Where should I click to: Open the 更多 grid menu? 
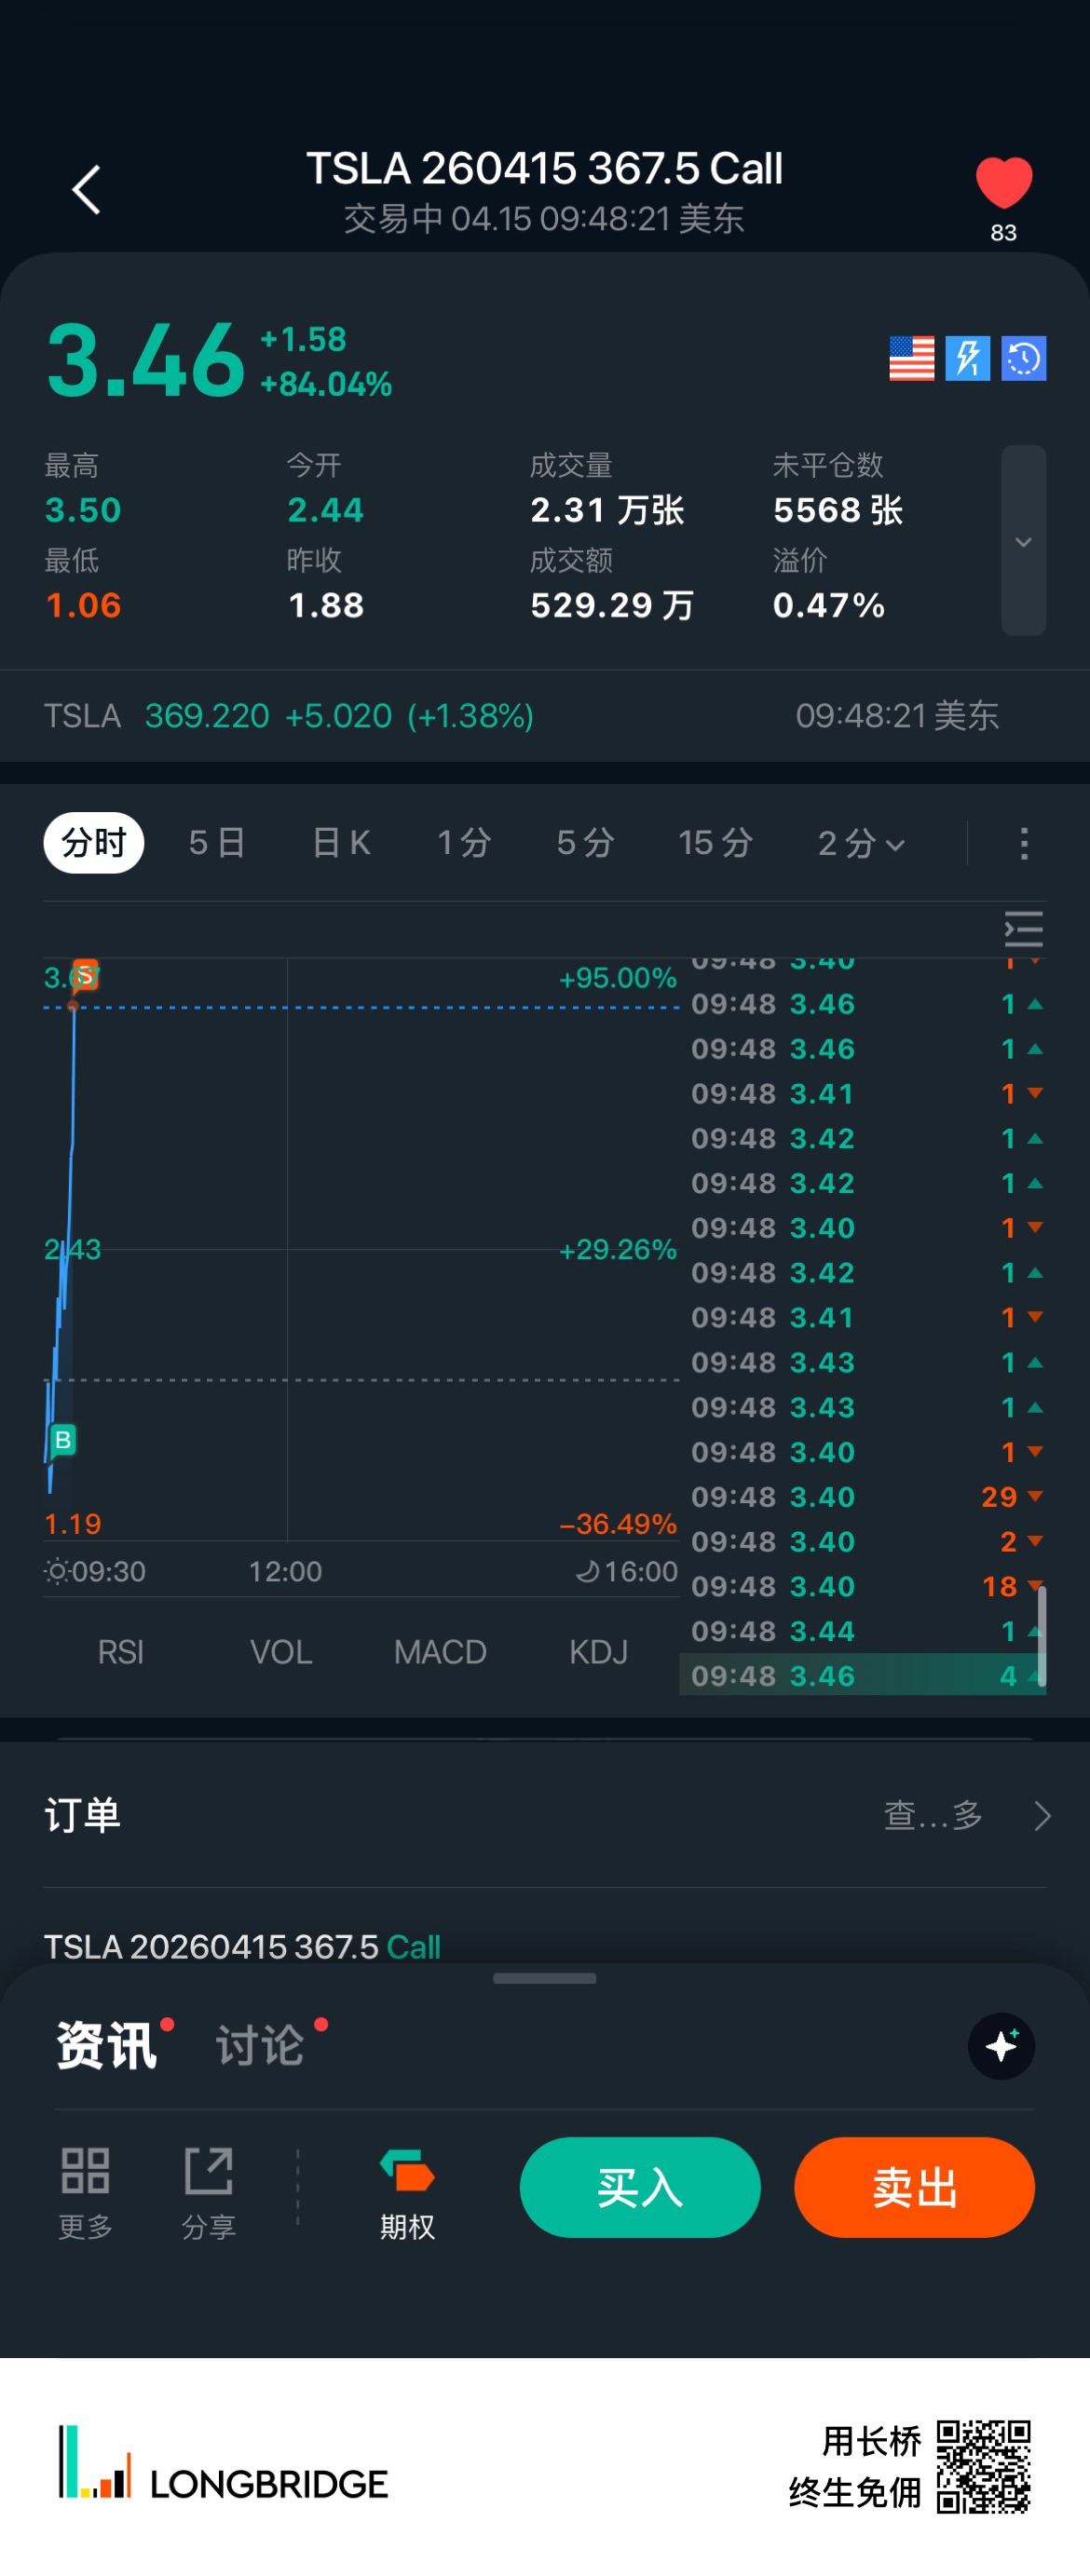(x=85, y=2189)
